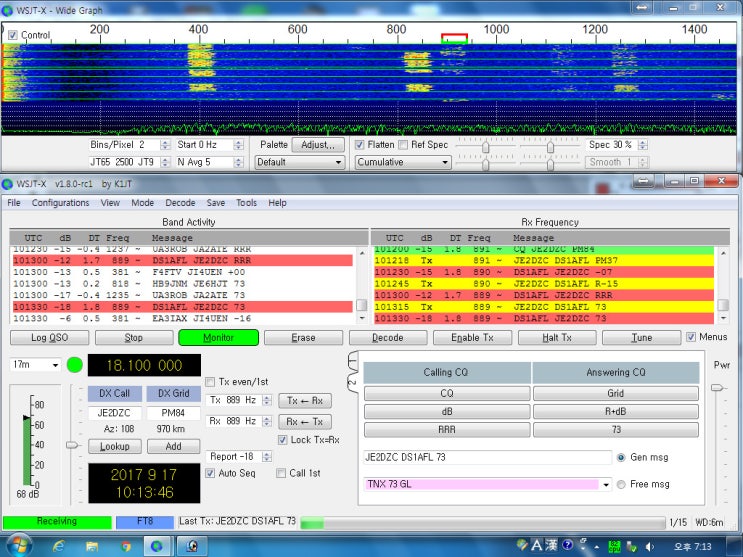Screen dimensions: 743x557
Task: Disable the Auto Seq checkbox
Action: pos(210,473)
